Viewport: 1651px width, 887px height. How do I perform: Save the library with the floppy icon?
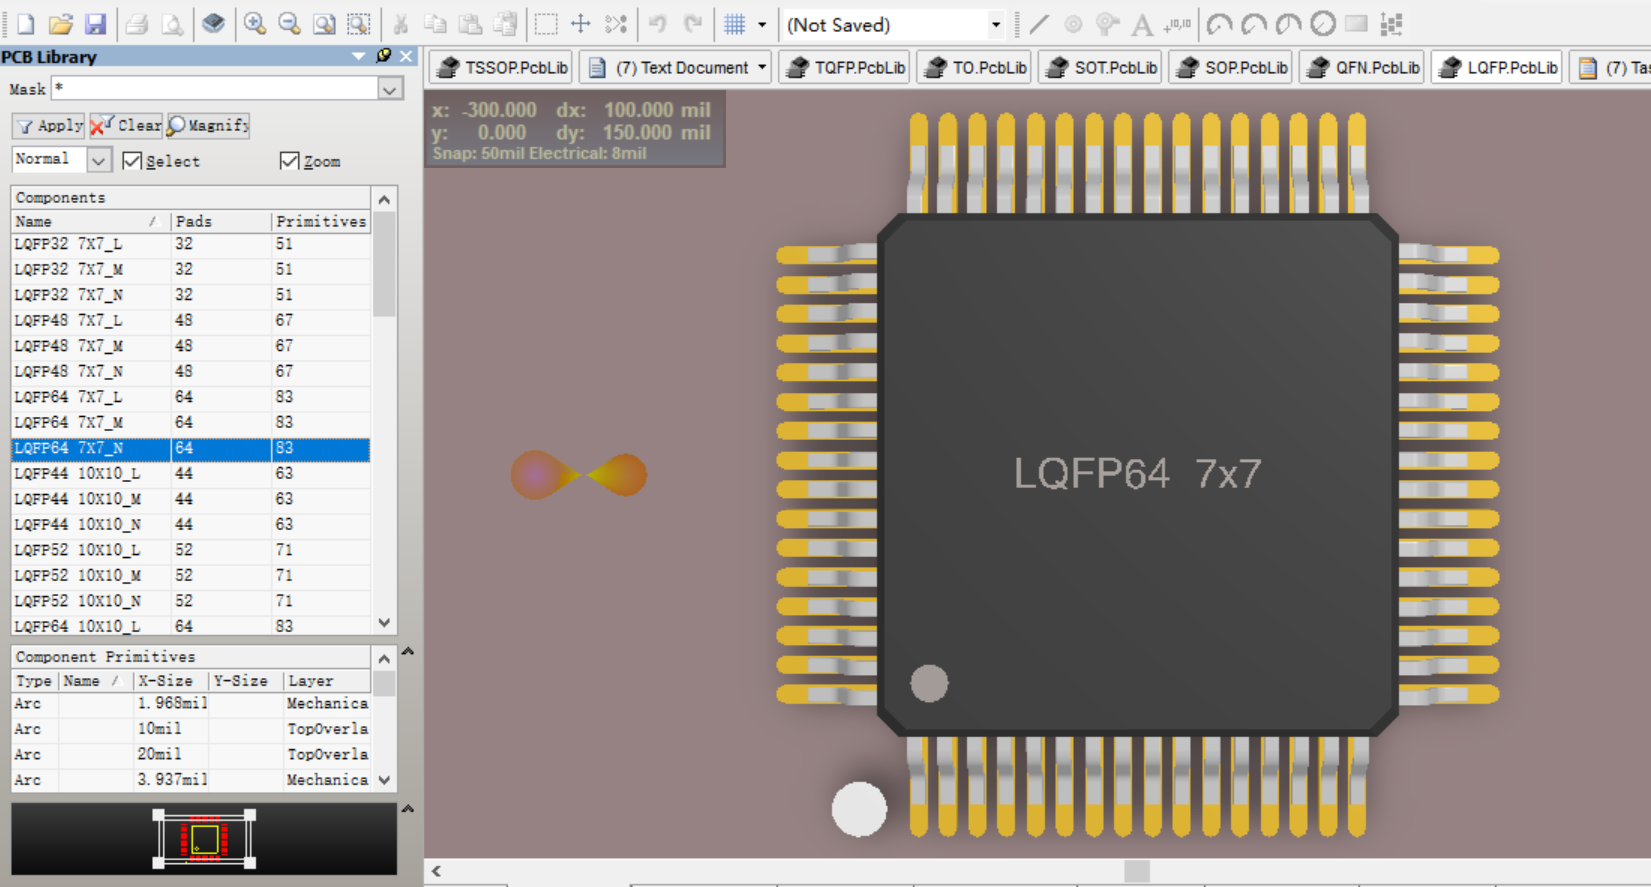point(95,24)
